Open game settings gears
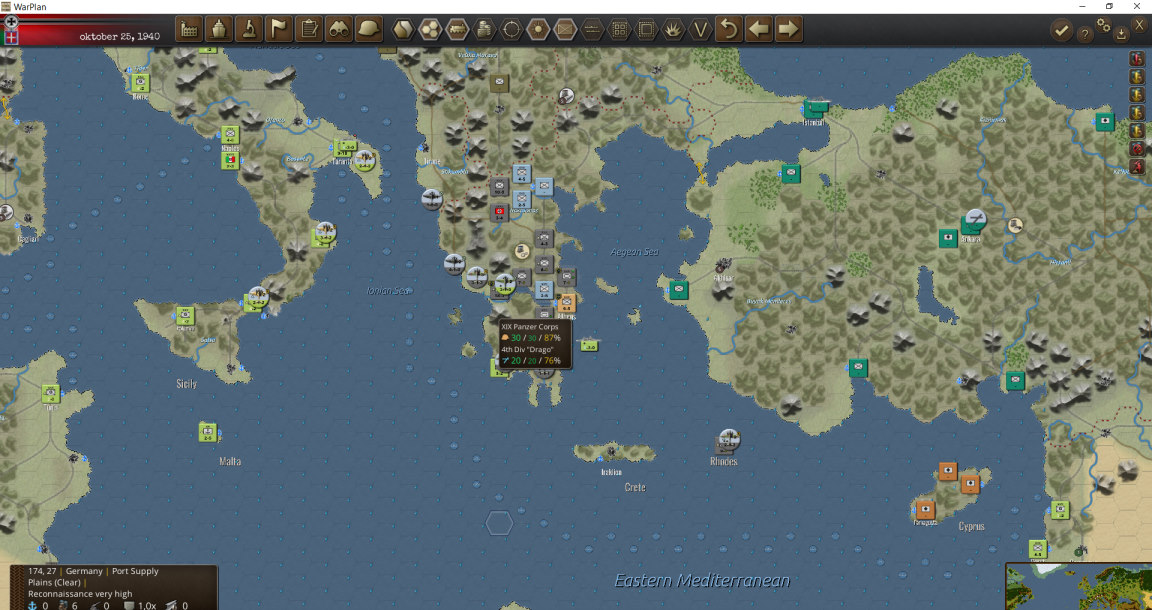The image size is (1152, 610). (1103, 25)
